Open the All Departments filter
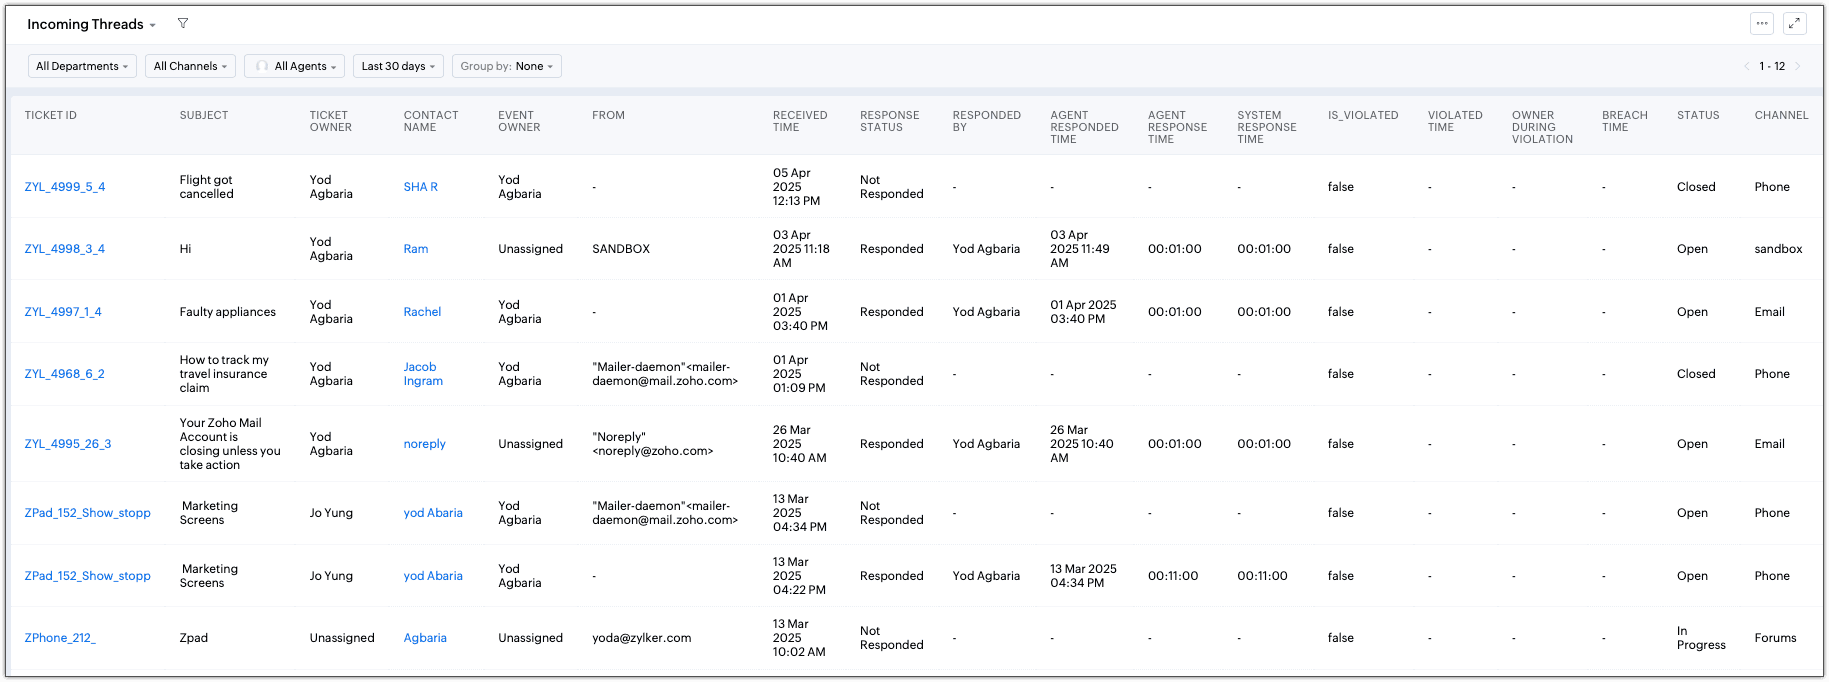Viewport: 1829px width, 682px height. point(82,67)
